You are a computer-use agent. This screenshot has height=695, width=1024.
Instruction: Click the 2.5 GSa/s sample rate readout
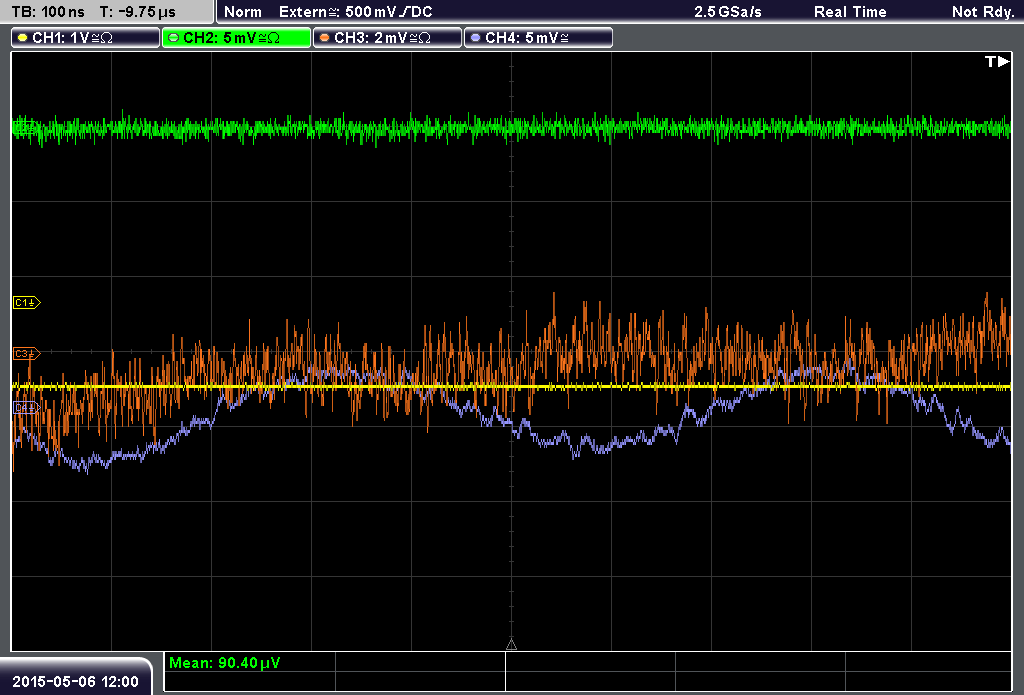(728, 12)
